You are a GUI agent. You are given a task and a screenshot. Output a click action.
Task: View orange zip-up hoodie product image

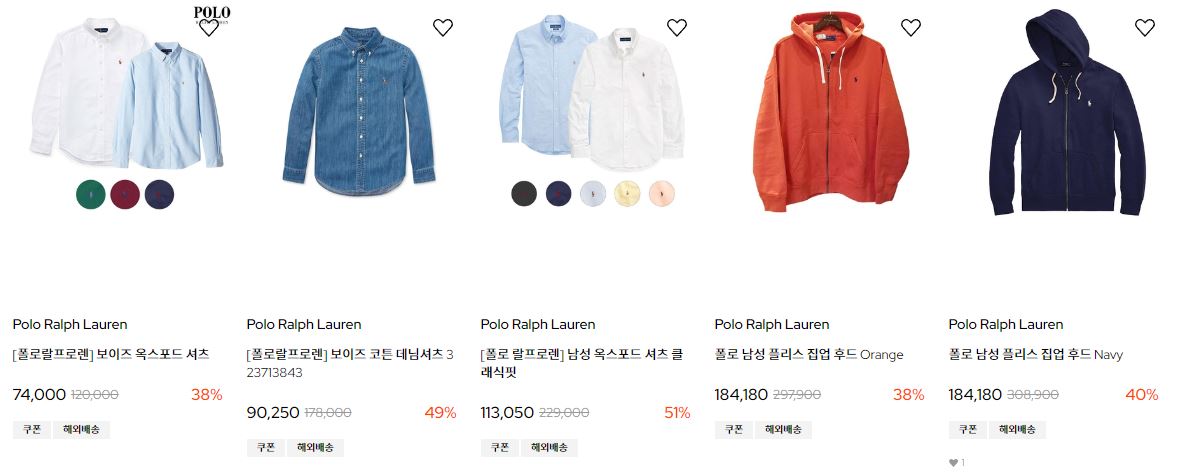830,113
